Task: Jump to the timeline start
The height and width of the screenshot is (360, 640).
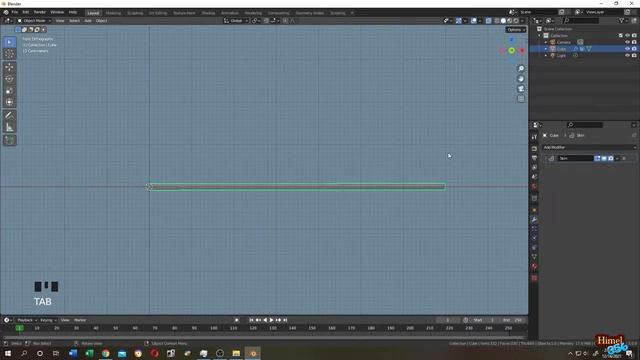Action: click(x=251, y=320)
